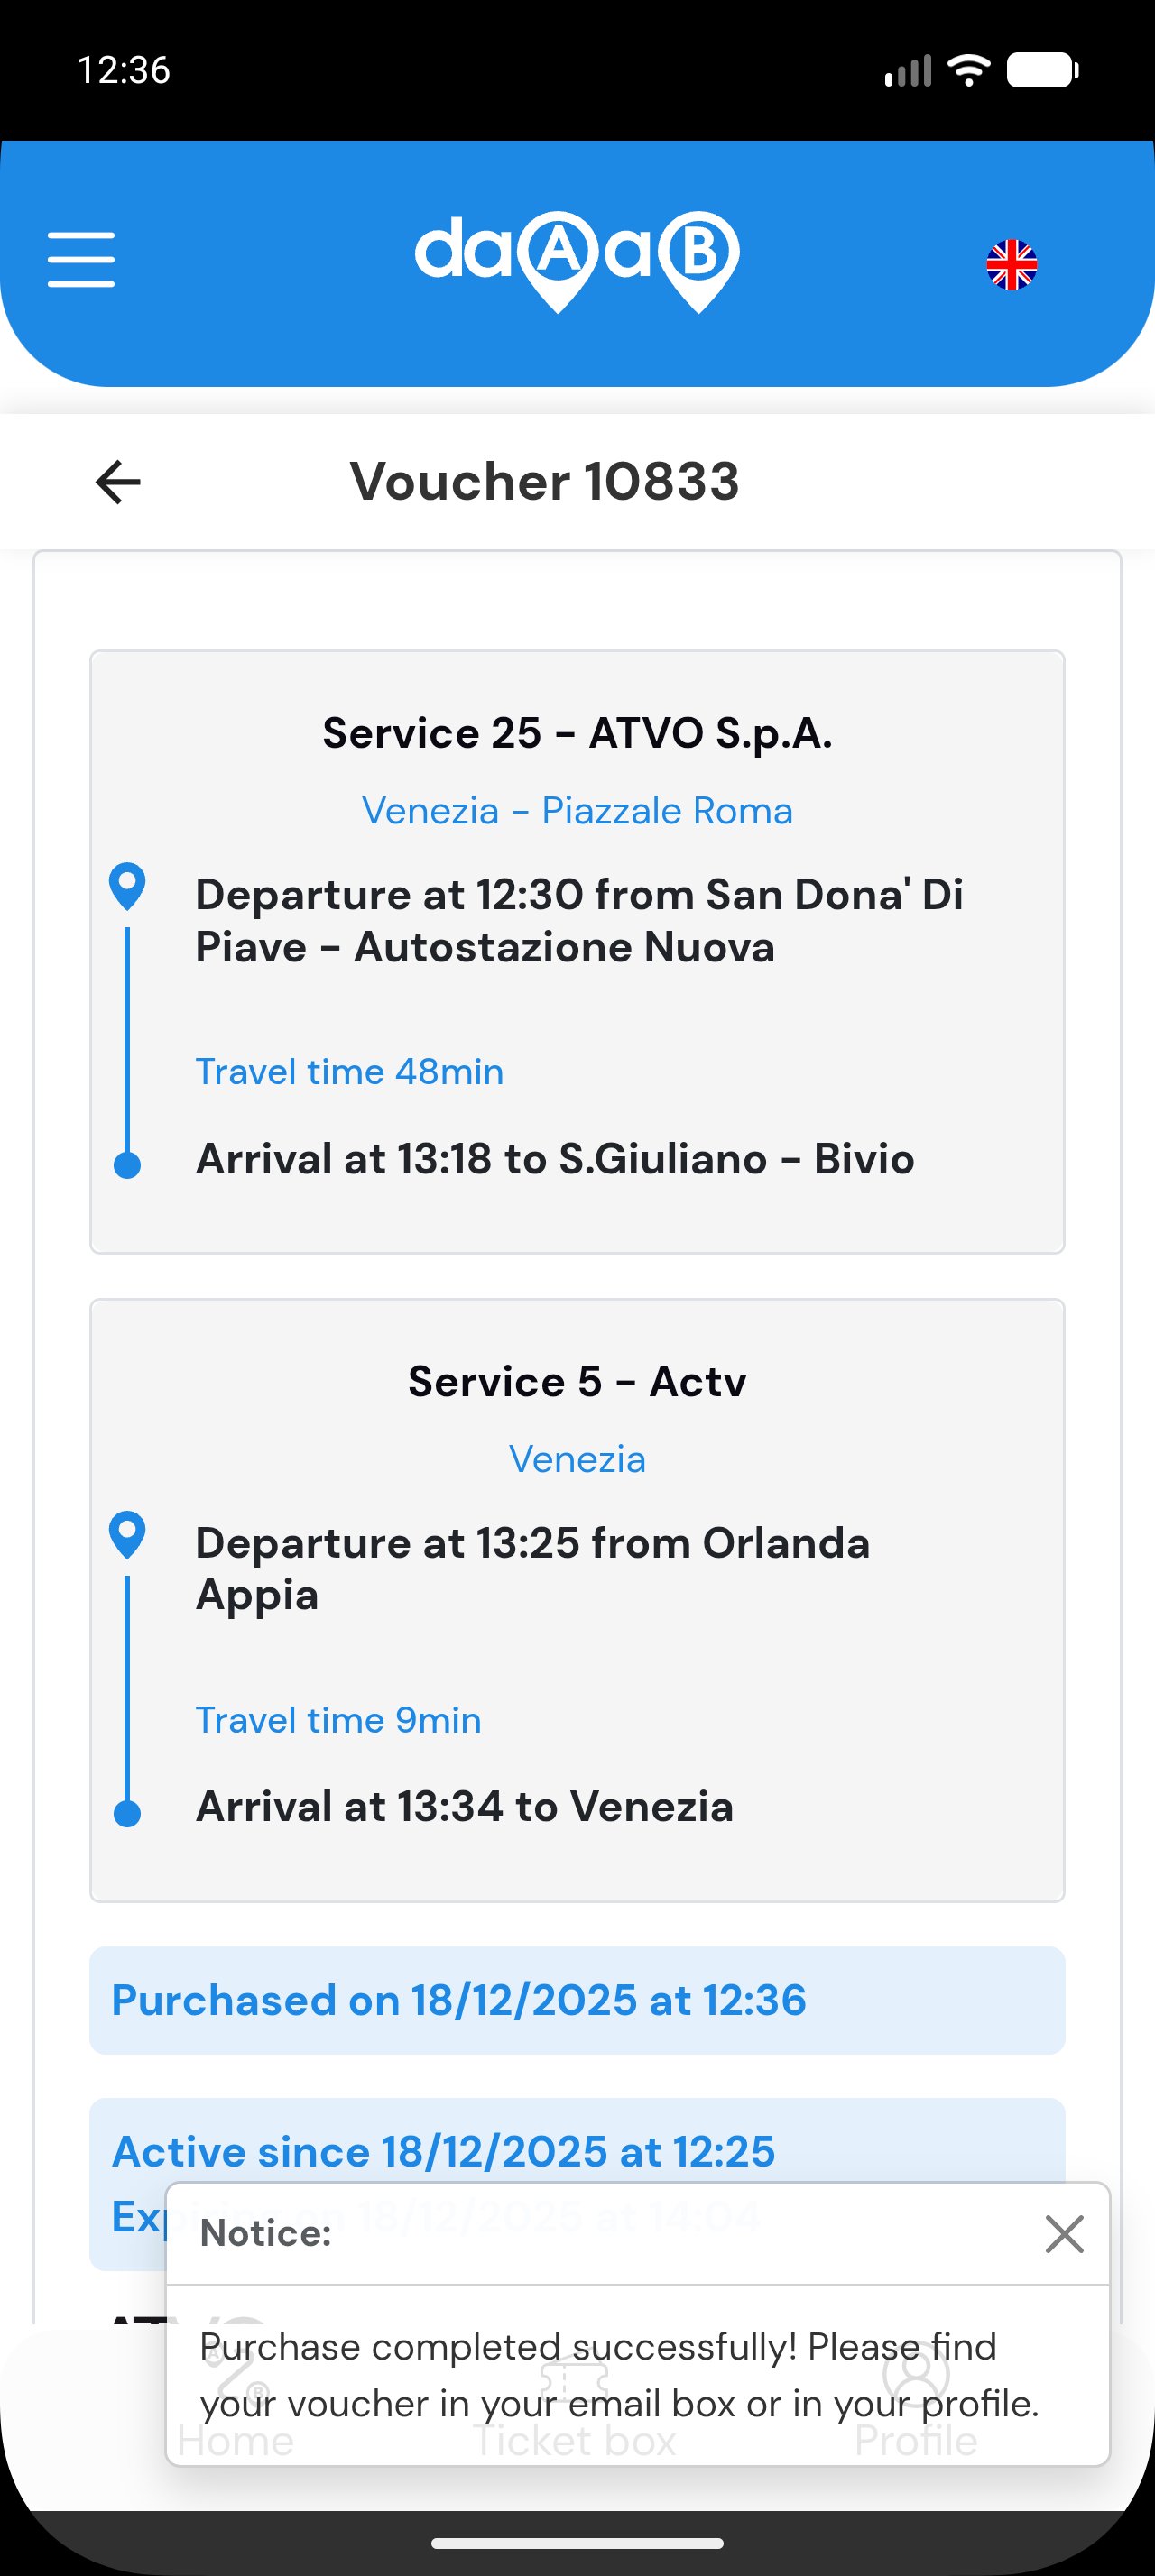This screenshot has width=1155, height=2576.
Task: Open the Venezia – Piazzale Roma link
Action: (577, 810)
